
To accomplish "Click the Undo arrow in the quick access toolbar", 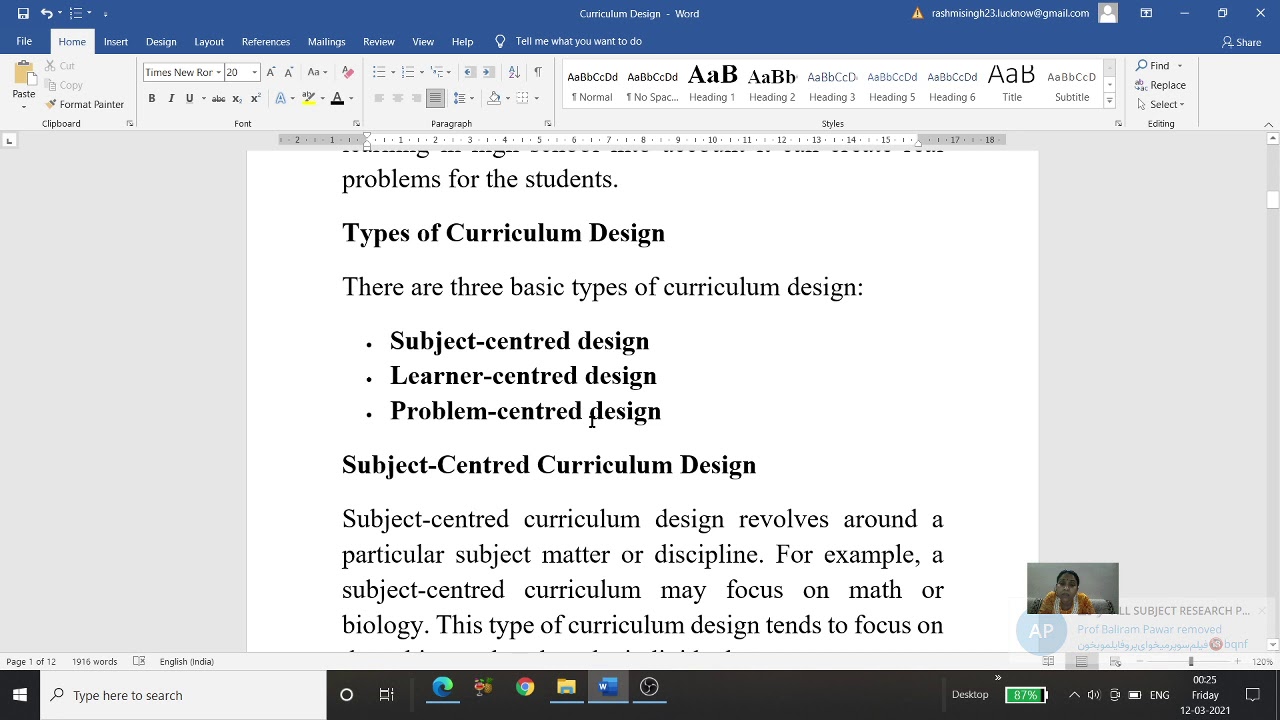I will pos(46,13).
